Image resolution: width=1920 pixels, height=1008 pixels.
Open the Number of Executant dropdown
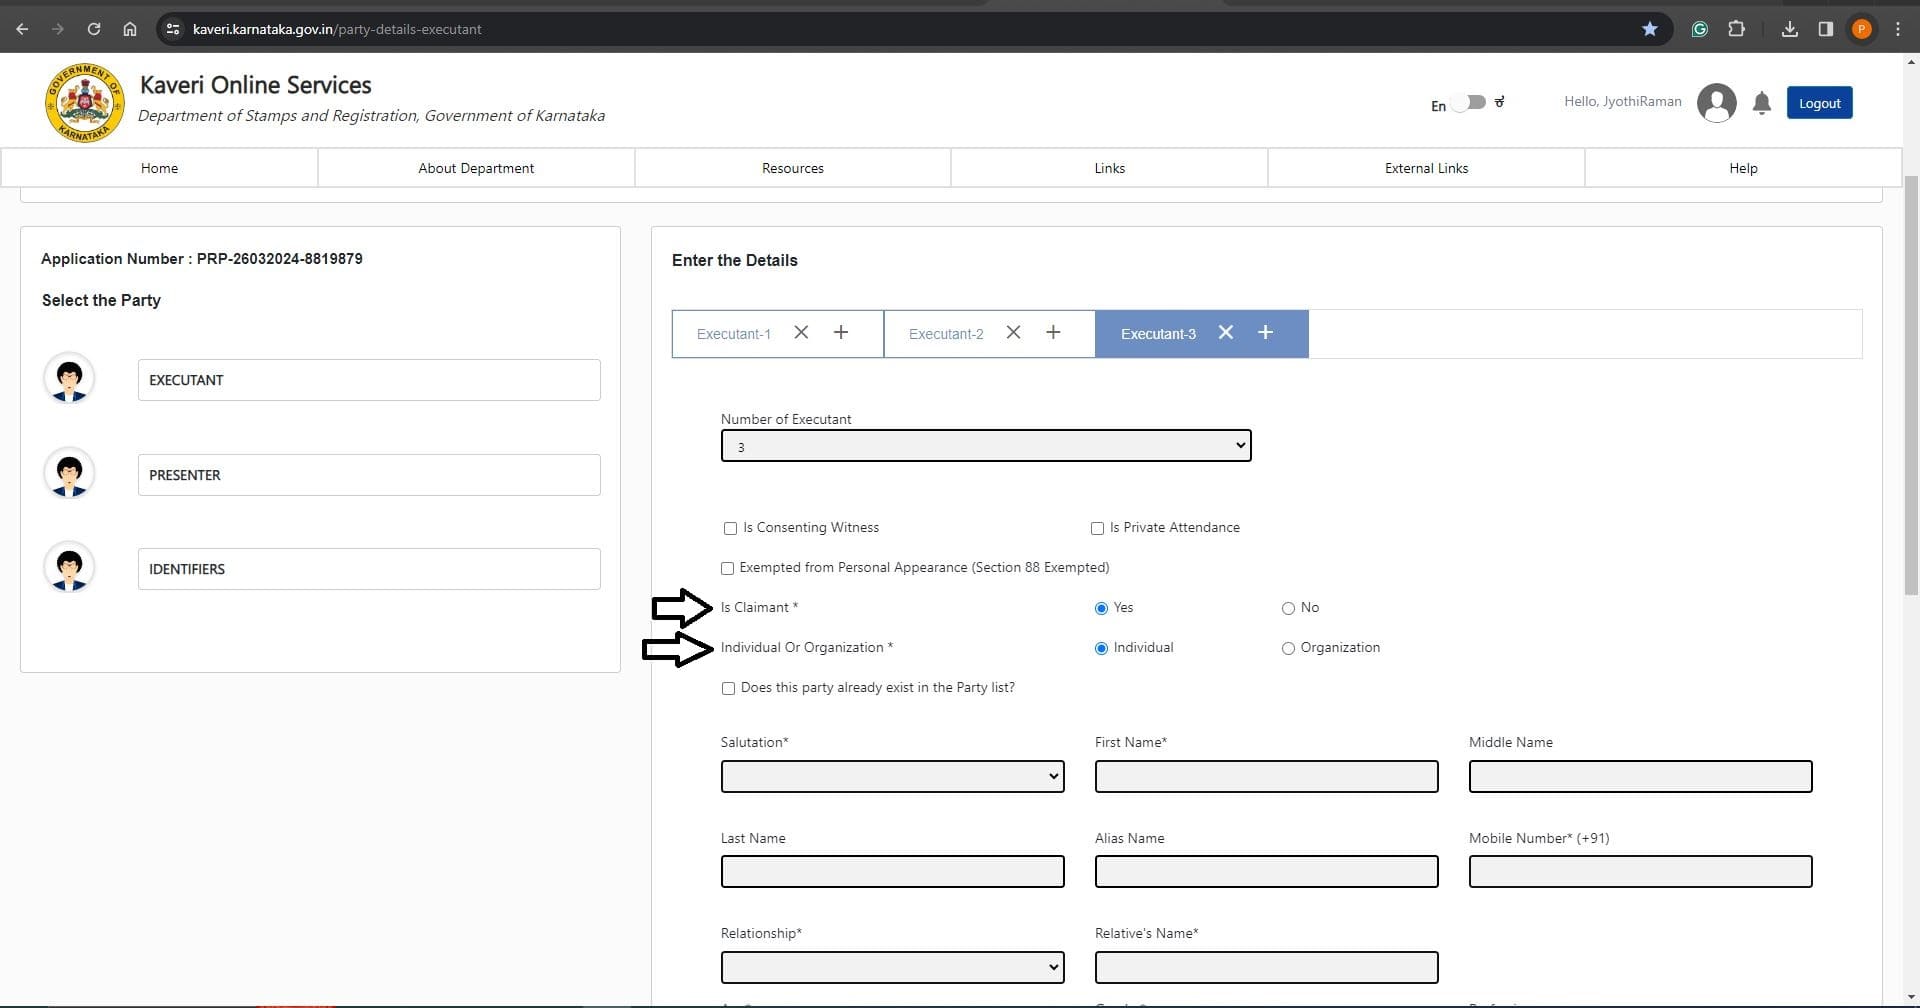click(985, 446)
